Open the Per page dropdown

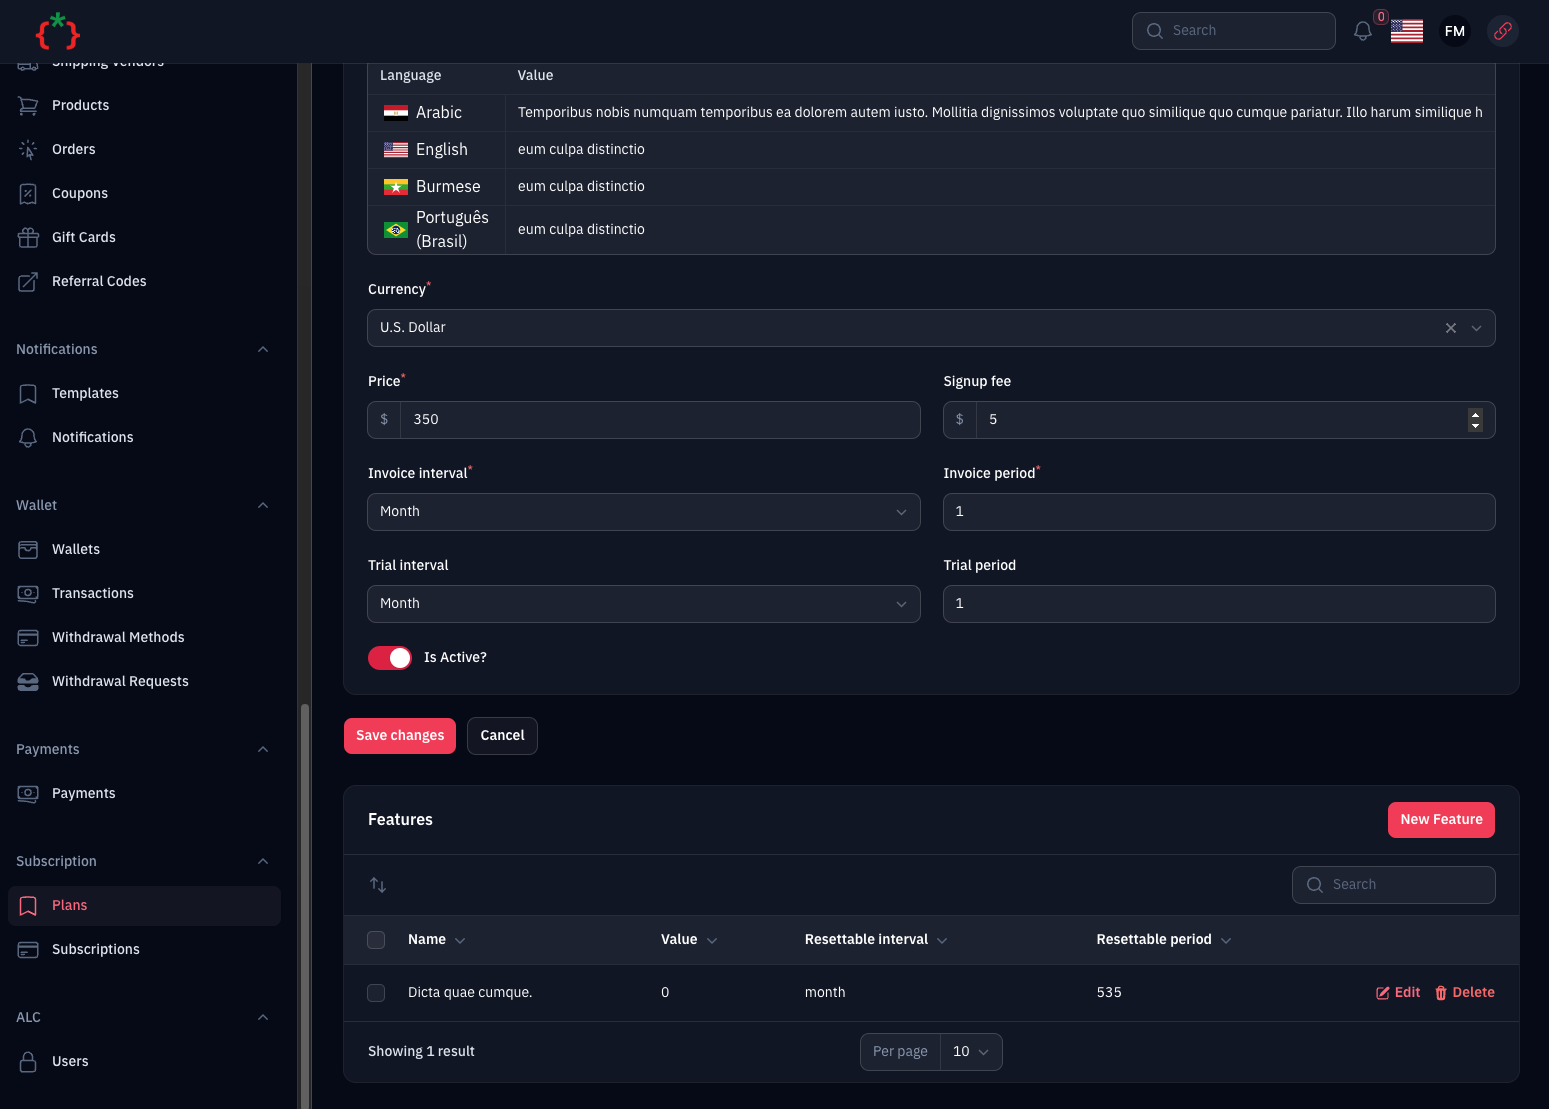coord(971,1052)
